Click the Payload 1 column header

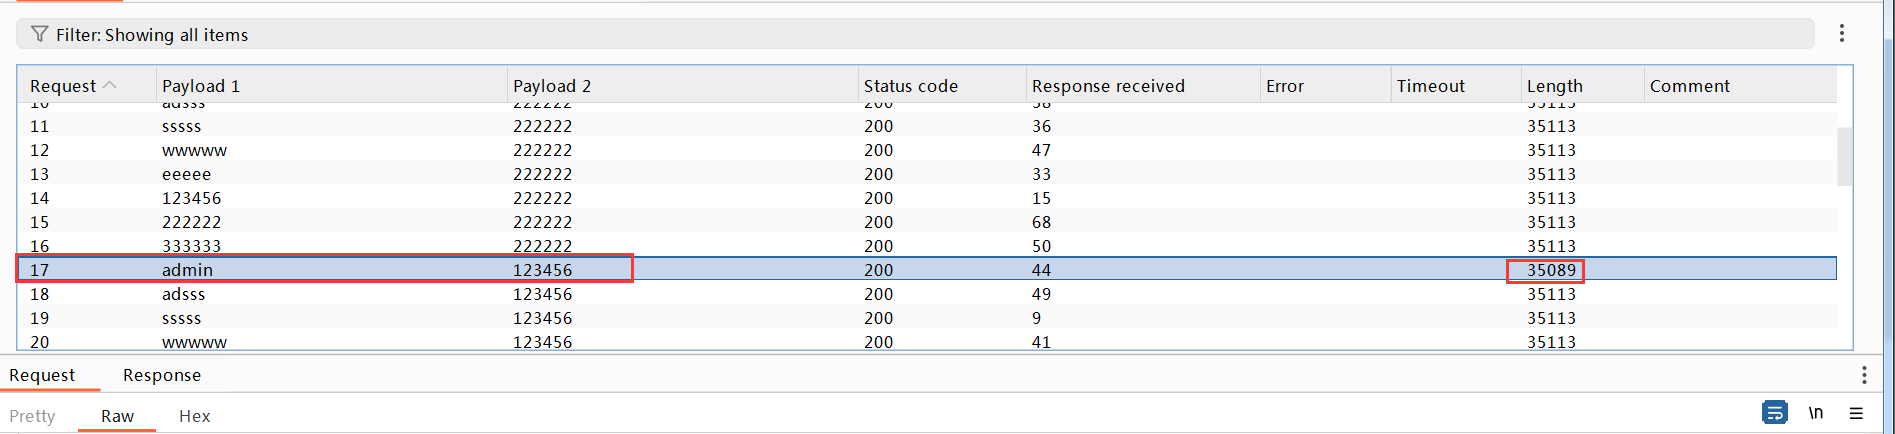pyautogui.click(x=201, y=86)
